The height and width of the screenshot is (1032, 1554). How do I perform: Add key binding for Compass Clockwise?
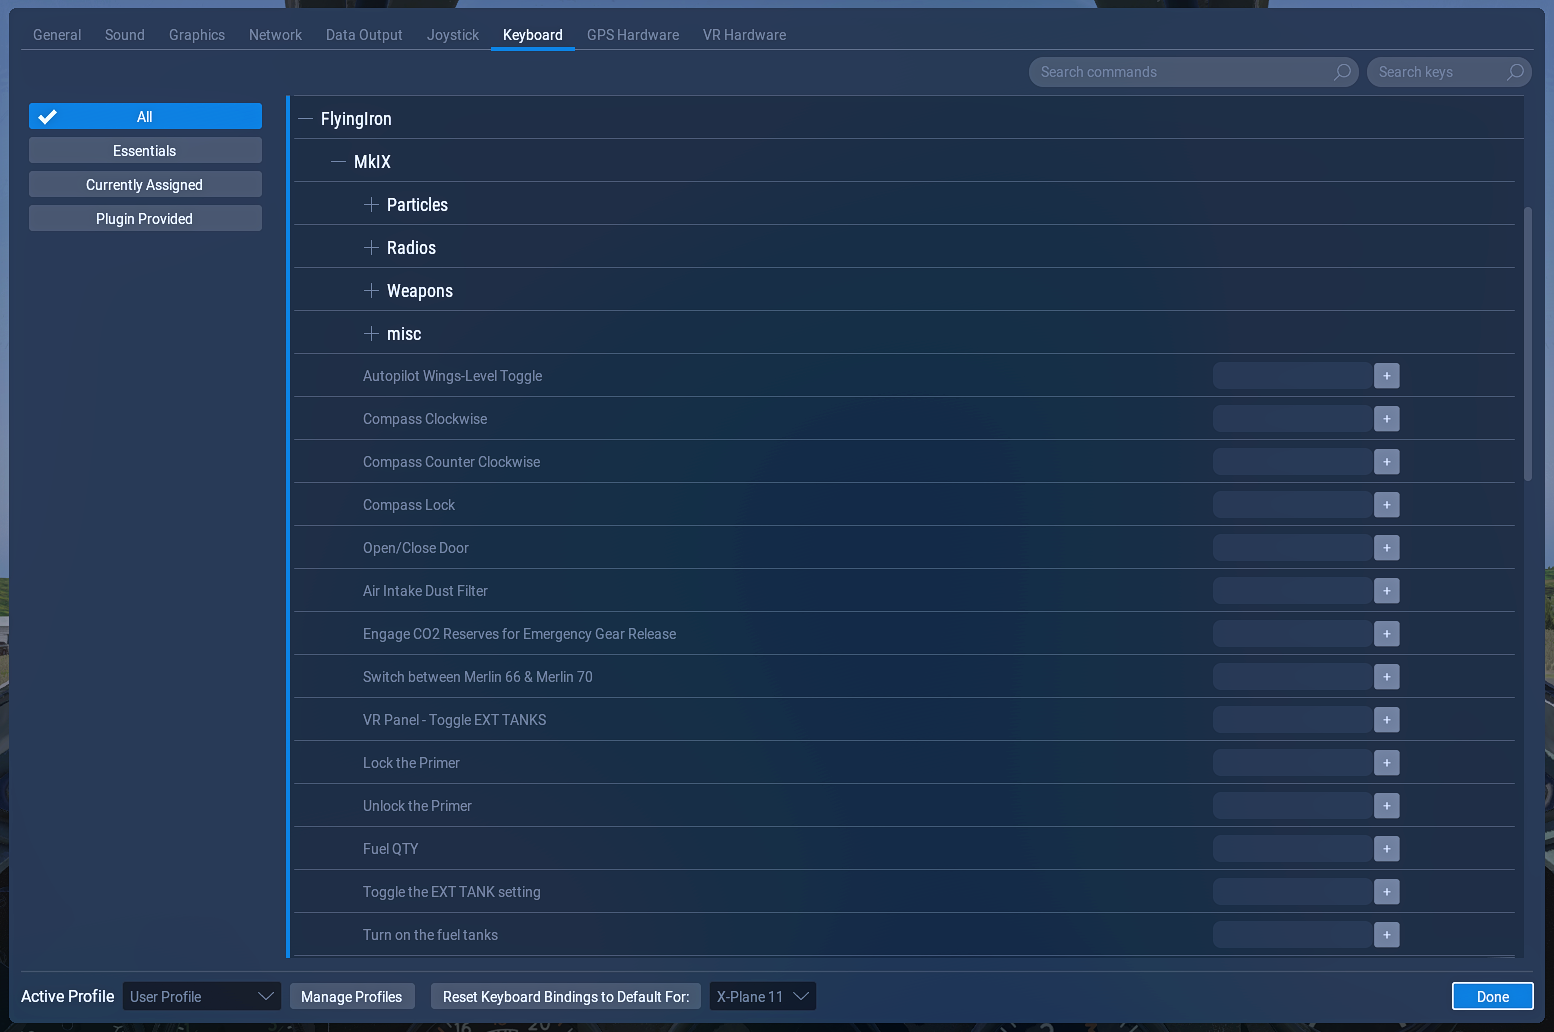1386,419
